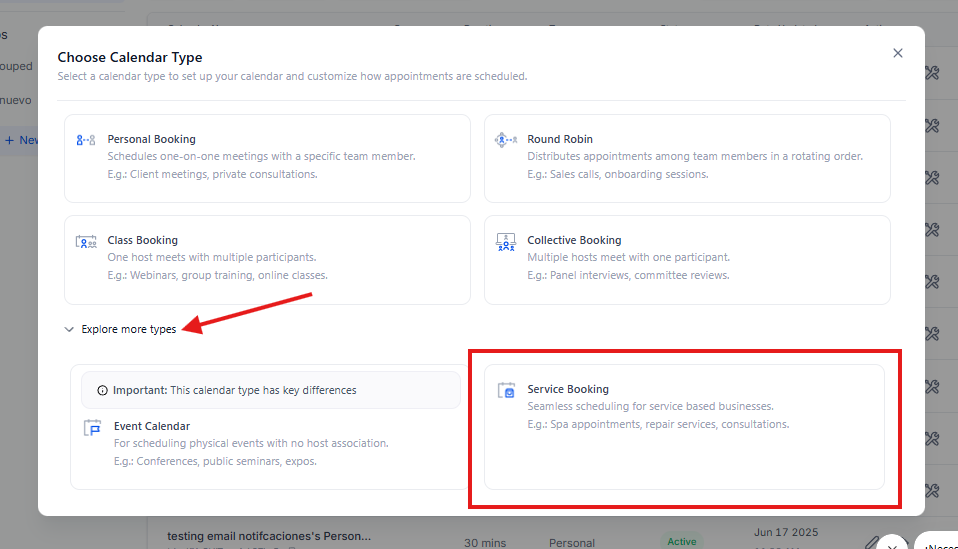The image size is (958, 549).
Task: Click the Round Robin rotation icon
Action: click(x=505, y=140)
